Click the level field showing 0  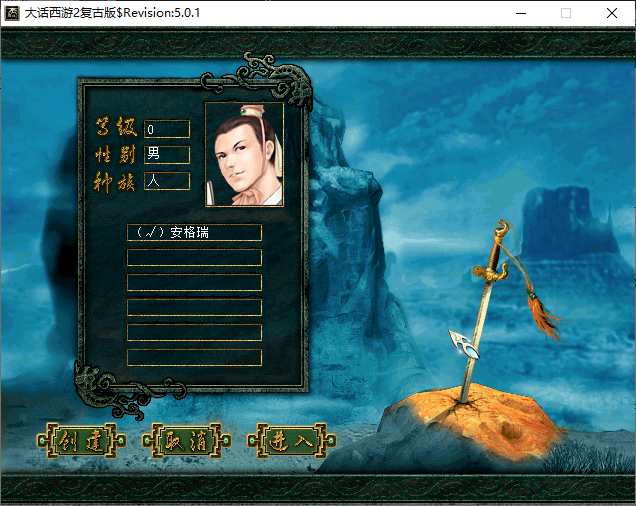pyautogui.click(x=166, y=129)
